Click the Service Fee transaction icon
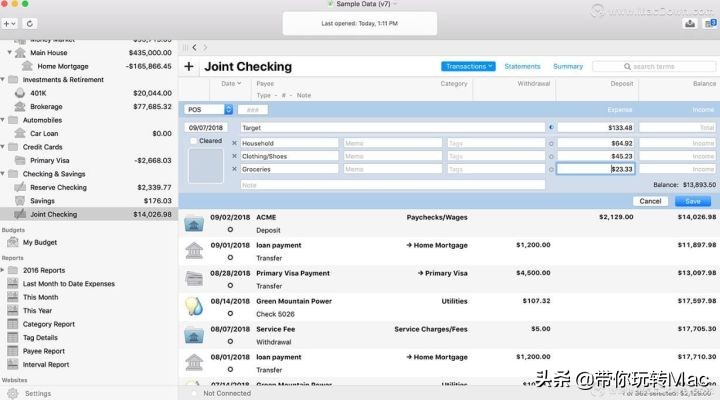 coord(194,335)
